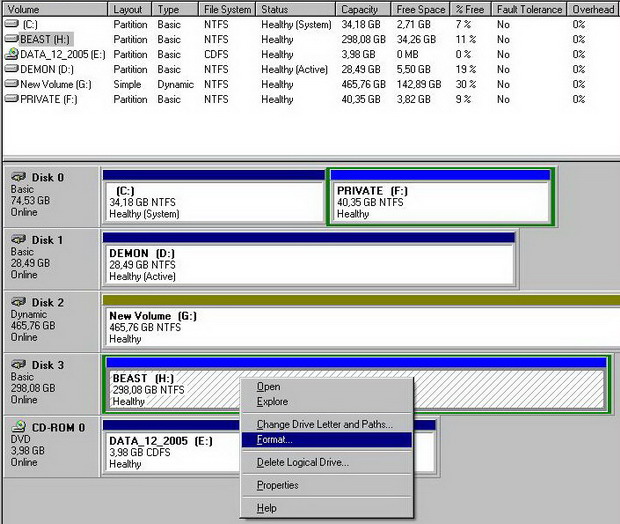Click the drive icon next to (C:) in the volume list

(12, 24)
